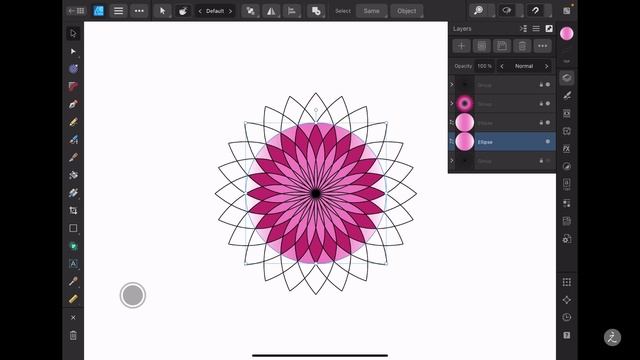Go to the previous preset before Default
Image resolution: width=640 pixels, height=360 pixels.
coord(200,11)
